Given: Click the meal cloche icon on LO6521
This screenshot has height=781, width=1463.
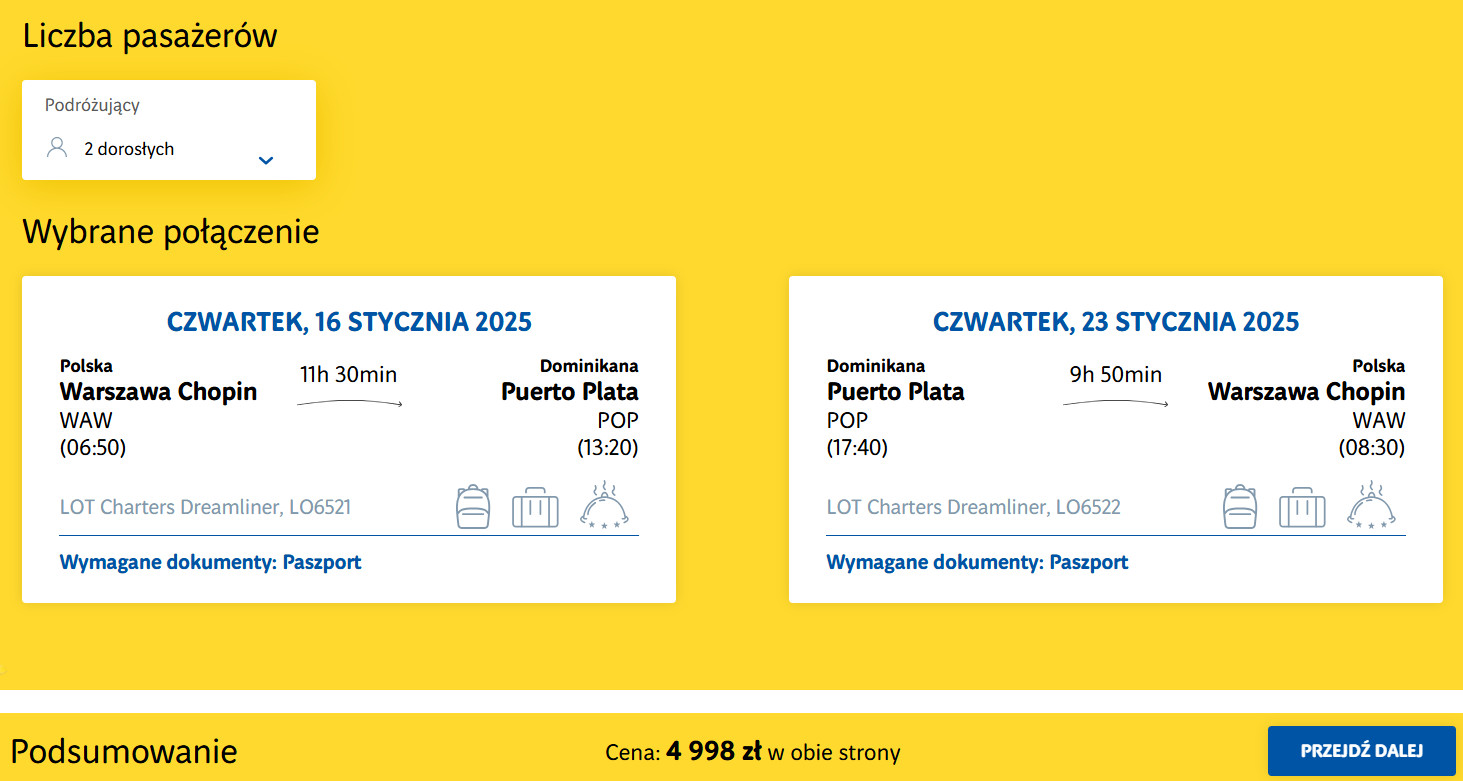Looking at the screenshot, I should click(607, 506).
